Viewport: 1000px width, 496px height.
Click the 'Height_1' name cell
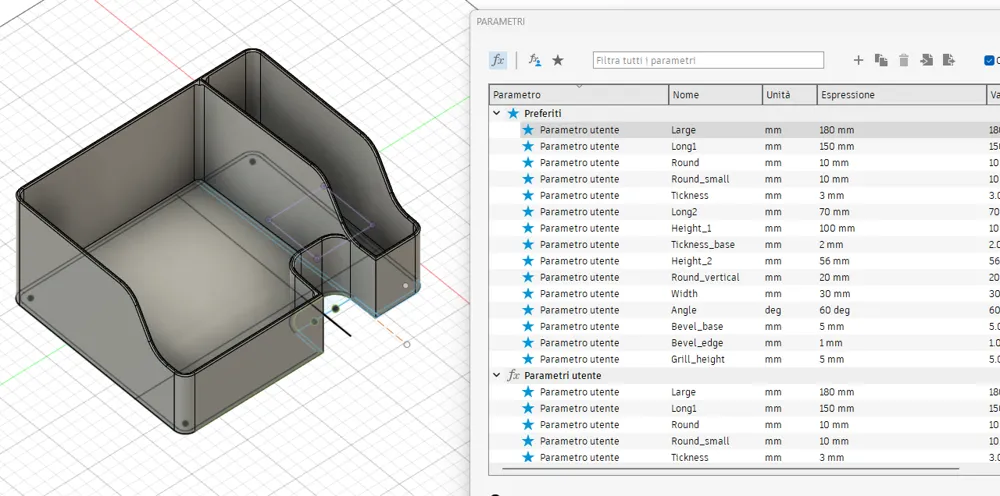pos(691,228)
